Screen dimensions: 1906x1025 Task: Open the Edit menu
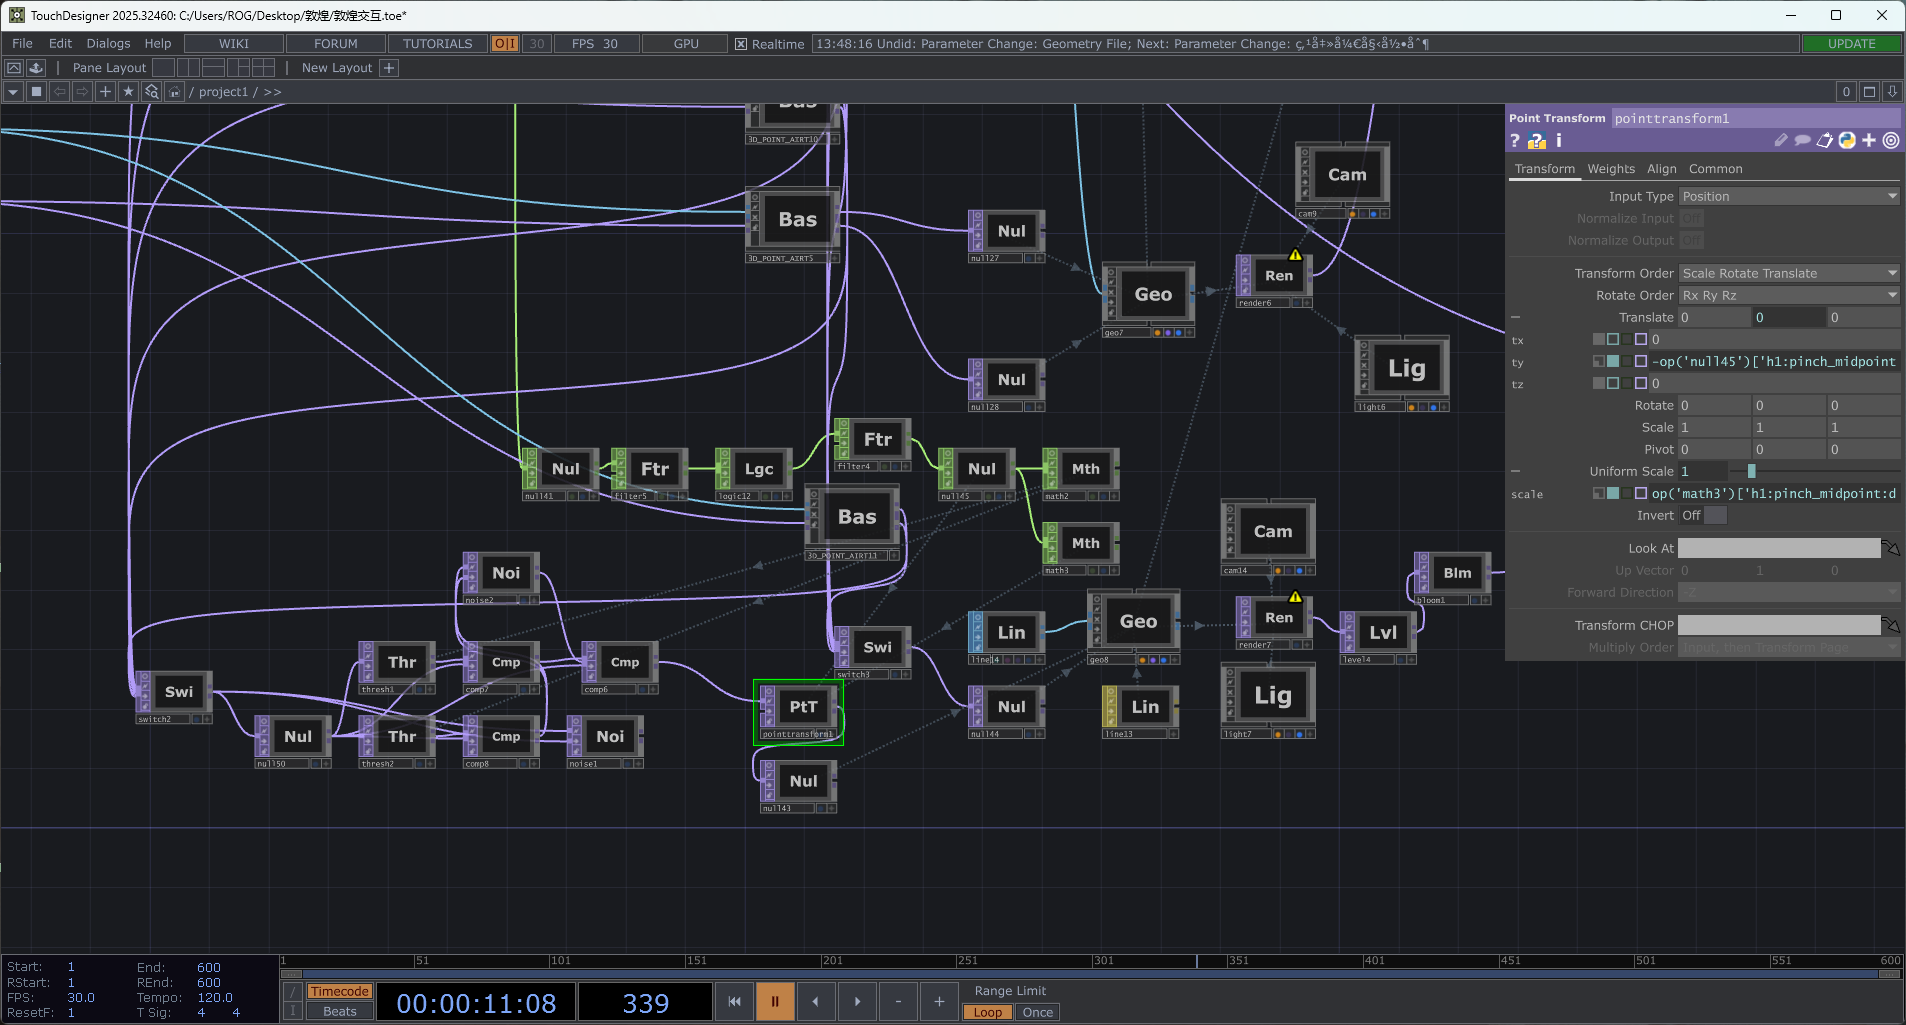point(60,44)
